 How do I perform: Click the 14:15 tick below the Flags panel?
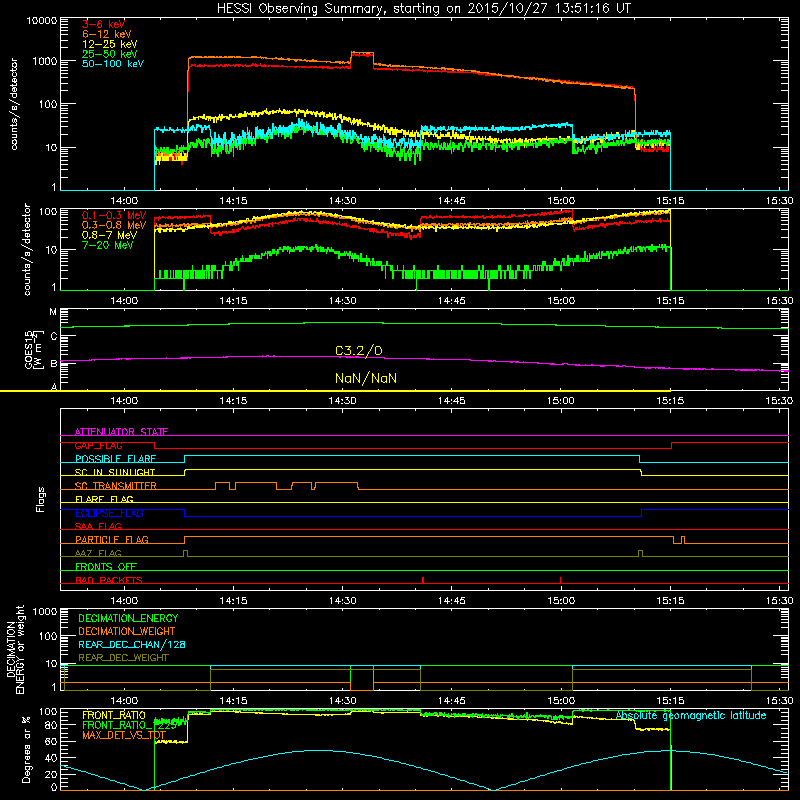(233, 601)
